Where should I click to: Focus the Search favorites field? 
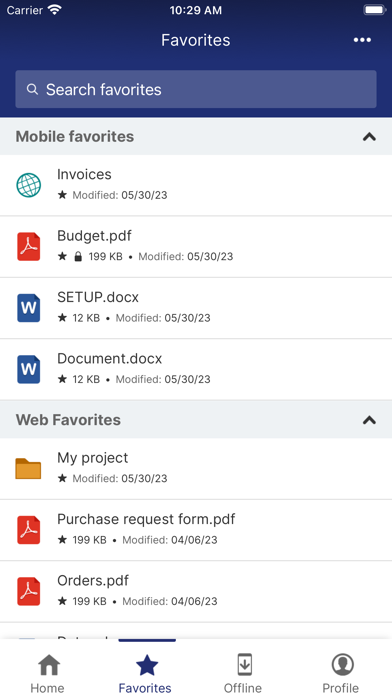(196, 89)
